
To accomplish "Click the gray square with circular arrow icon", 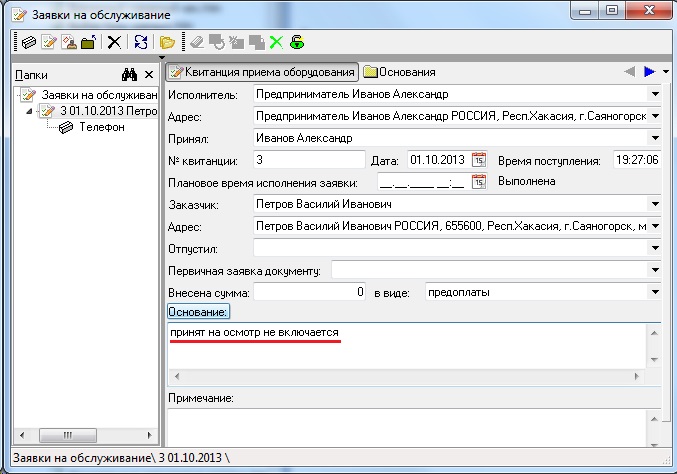I will click(x=217, y=42).
